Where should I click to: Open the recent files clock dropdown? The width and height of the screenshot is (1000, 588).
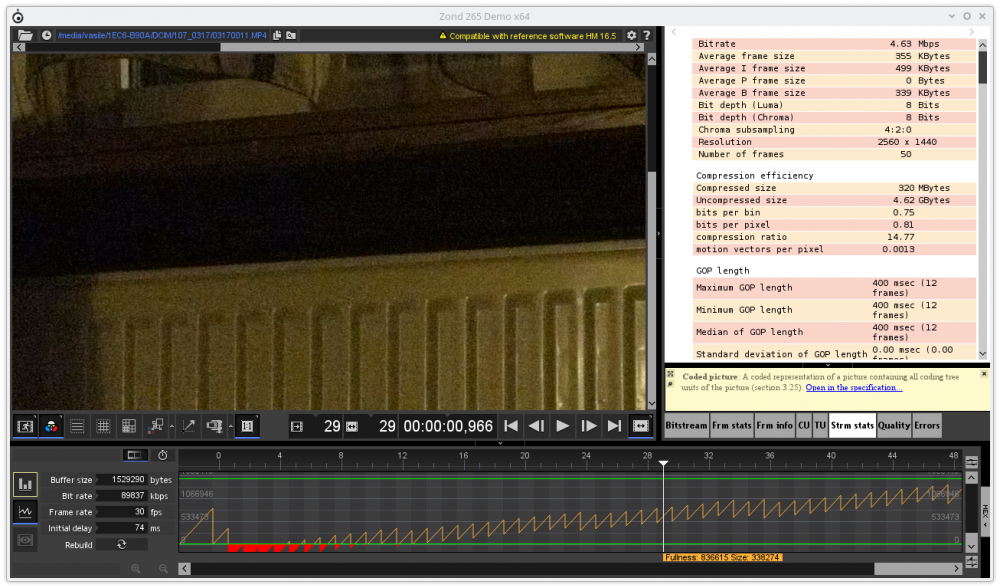46,35
